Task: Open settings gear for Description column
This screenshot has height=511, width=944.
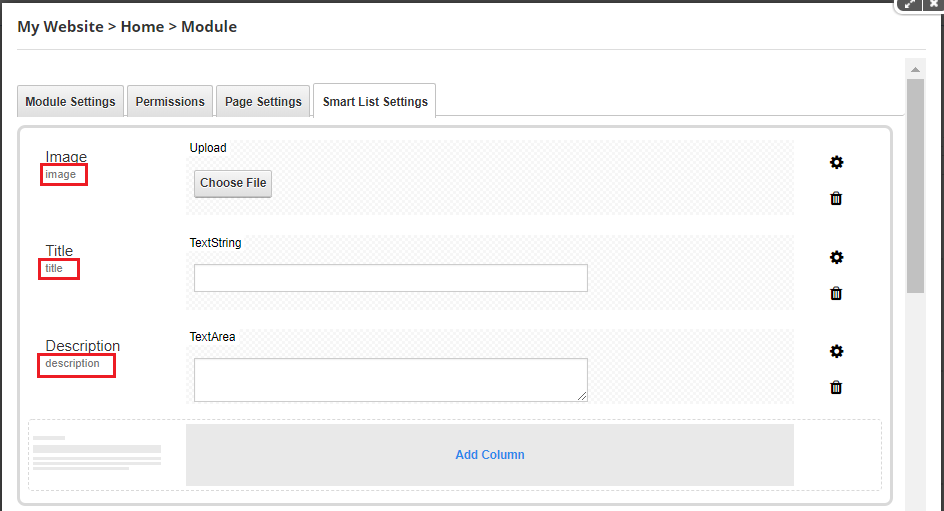Action: click(x=836, y=352)
